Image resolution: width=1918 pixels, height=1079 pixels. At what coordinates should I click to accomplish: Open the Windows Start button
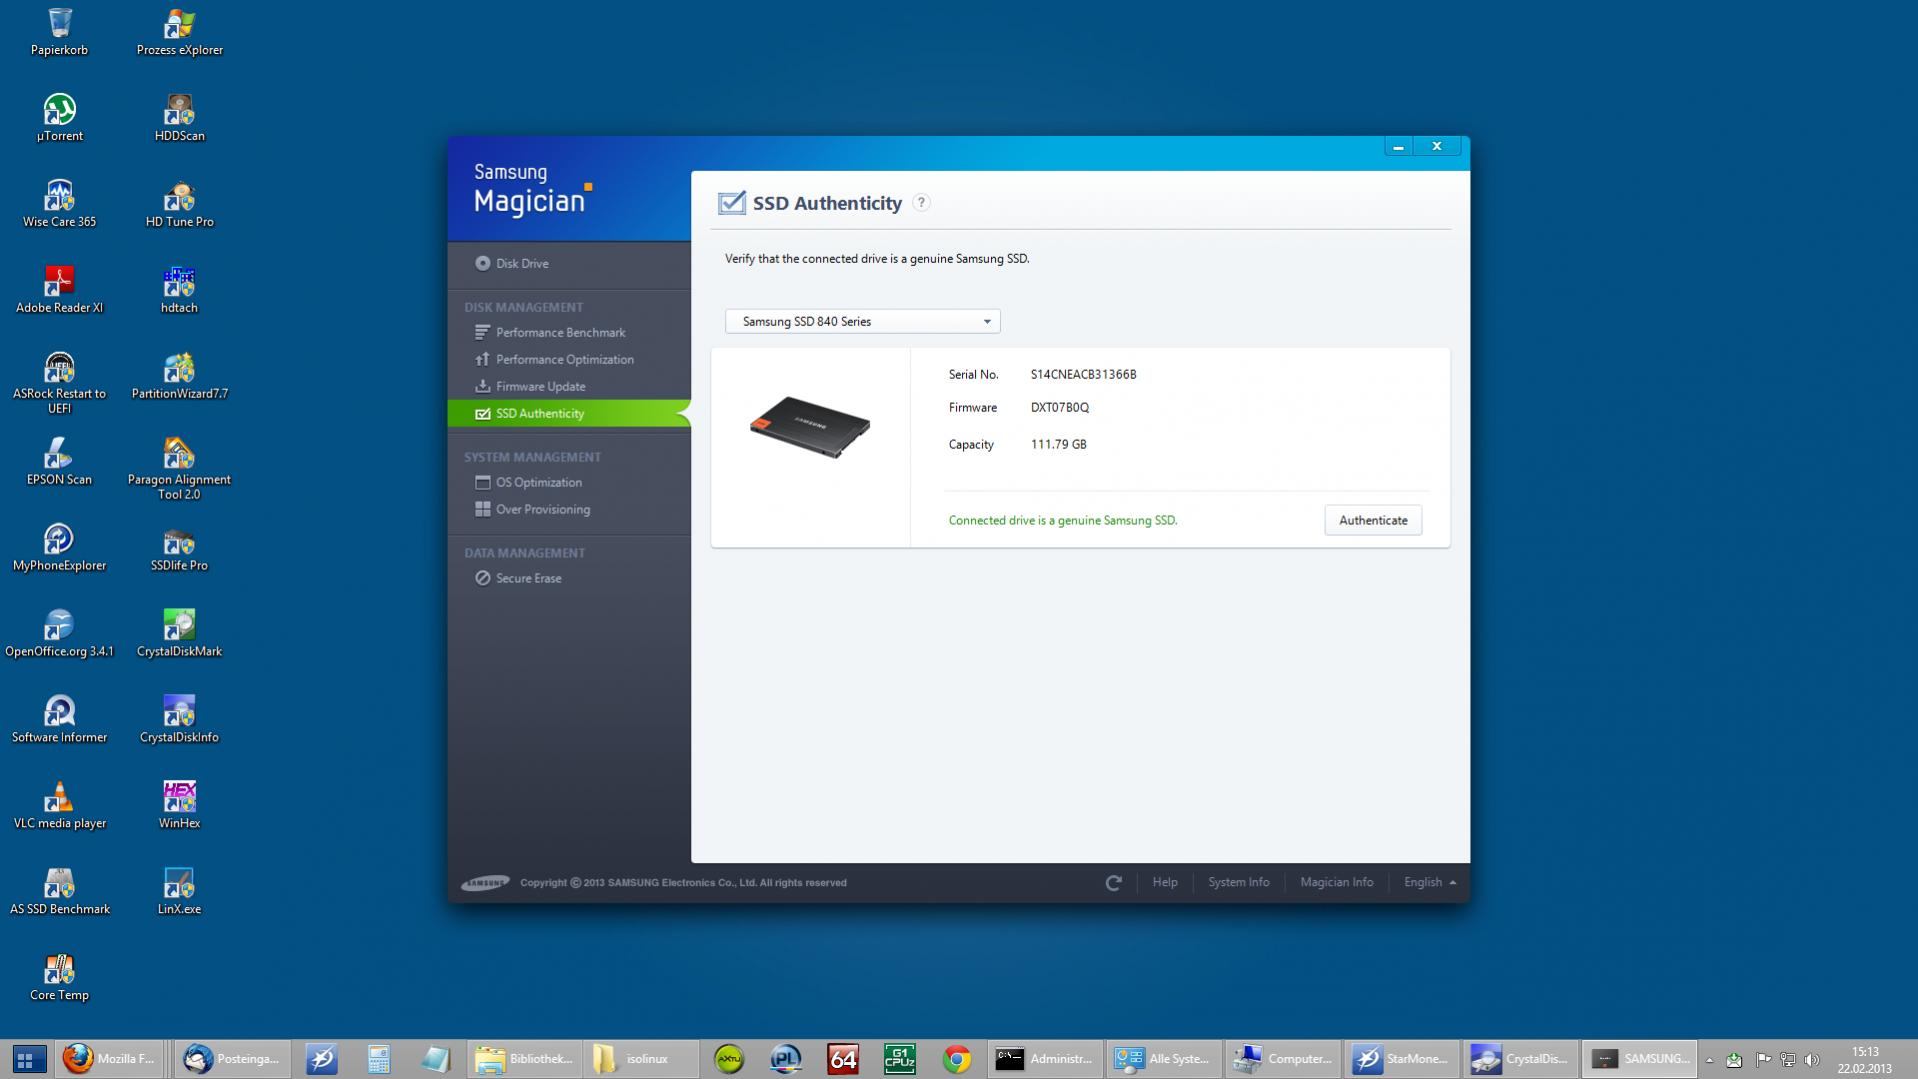[x=28, y=1059]
